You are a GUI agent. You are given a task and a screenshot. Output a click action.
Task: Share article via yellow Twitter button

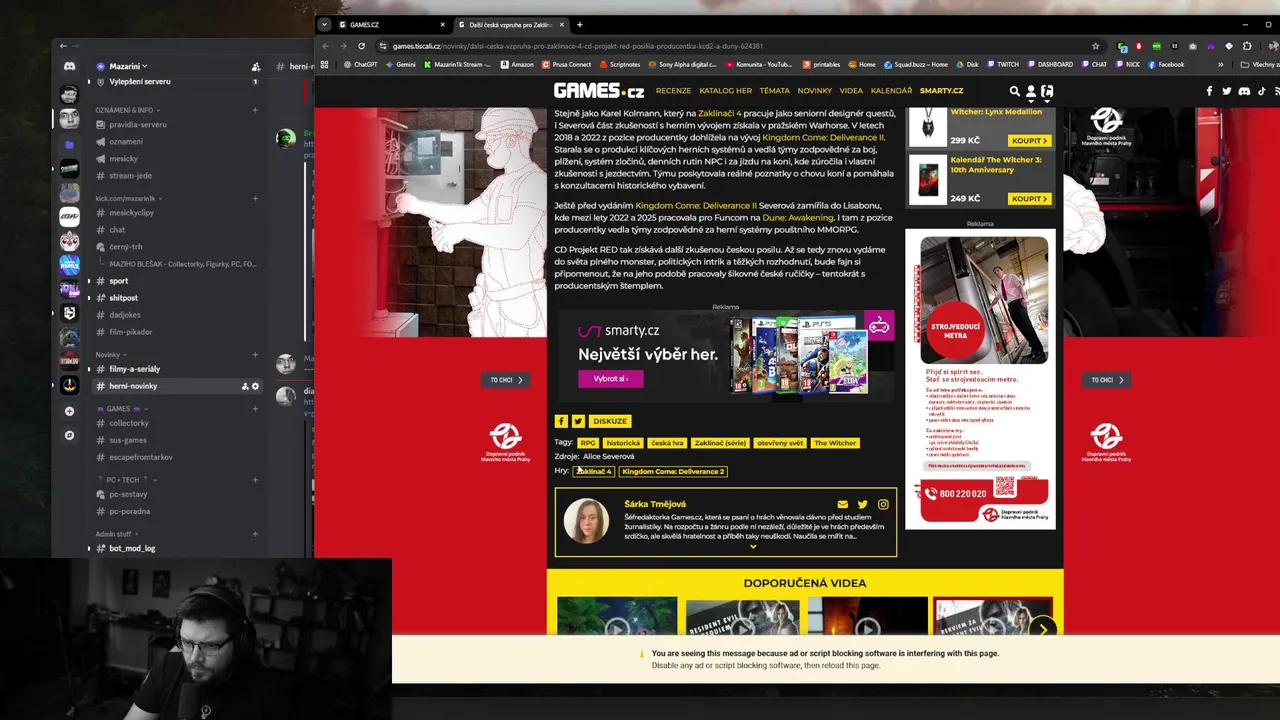pos(578,421)
